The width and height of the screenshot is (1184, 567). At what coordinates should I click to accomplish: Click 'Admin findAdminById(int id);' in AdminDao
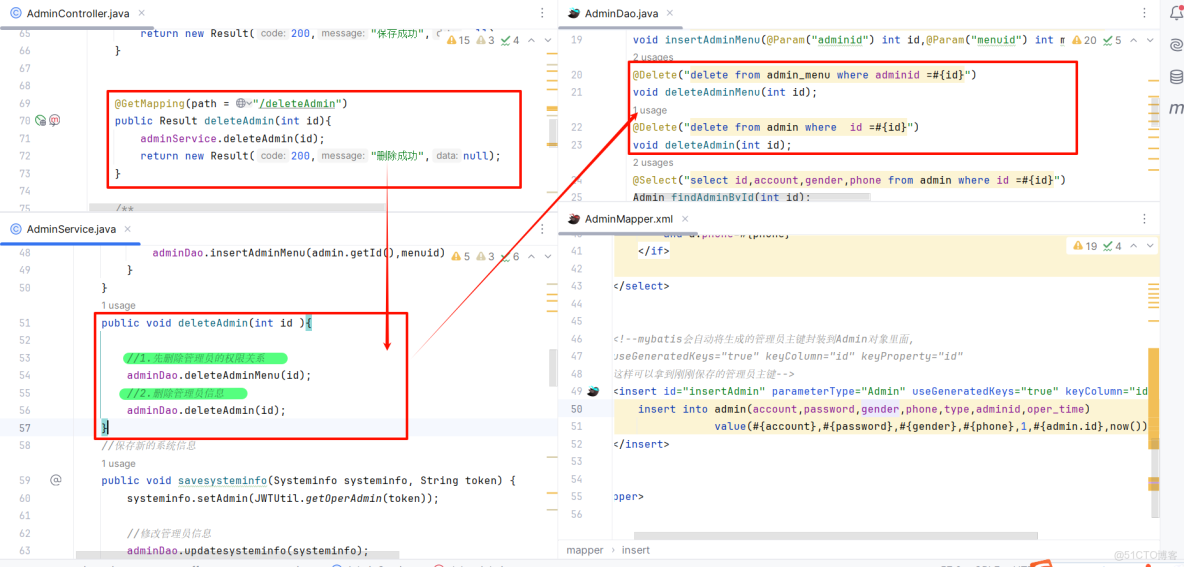721,197
